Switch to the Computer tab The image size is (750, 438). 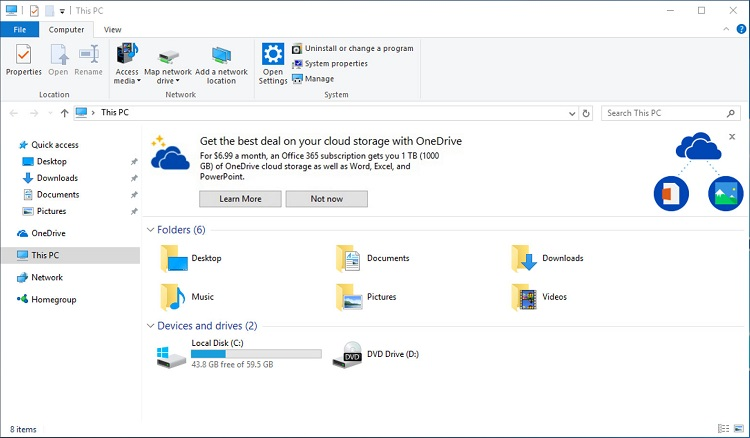66,30
